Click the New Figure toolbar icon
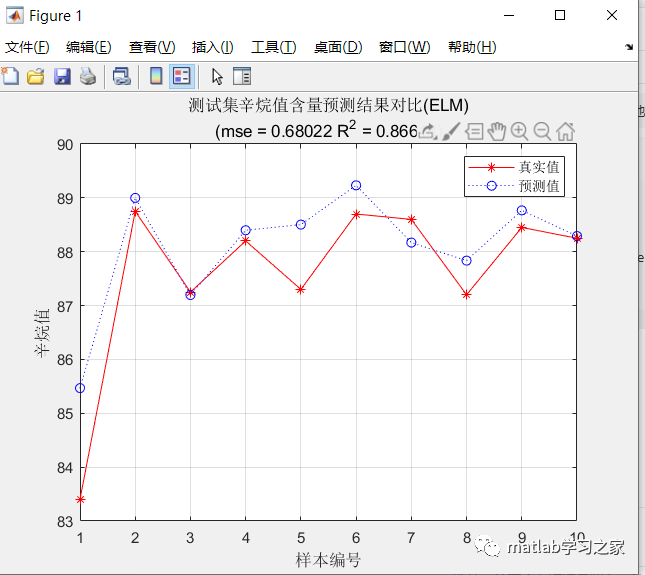 point(10,76)
